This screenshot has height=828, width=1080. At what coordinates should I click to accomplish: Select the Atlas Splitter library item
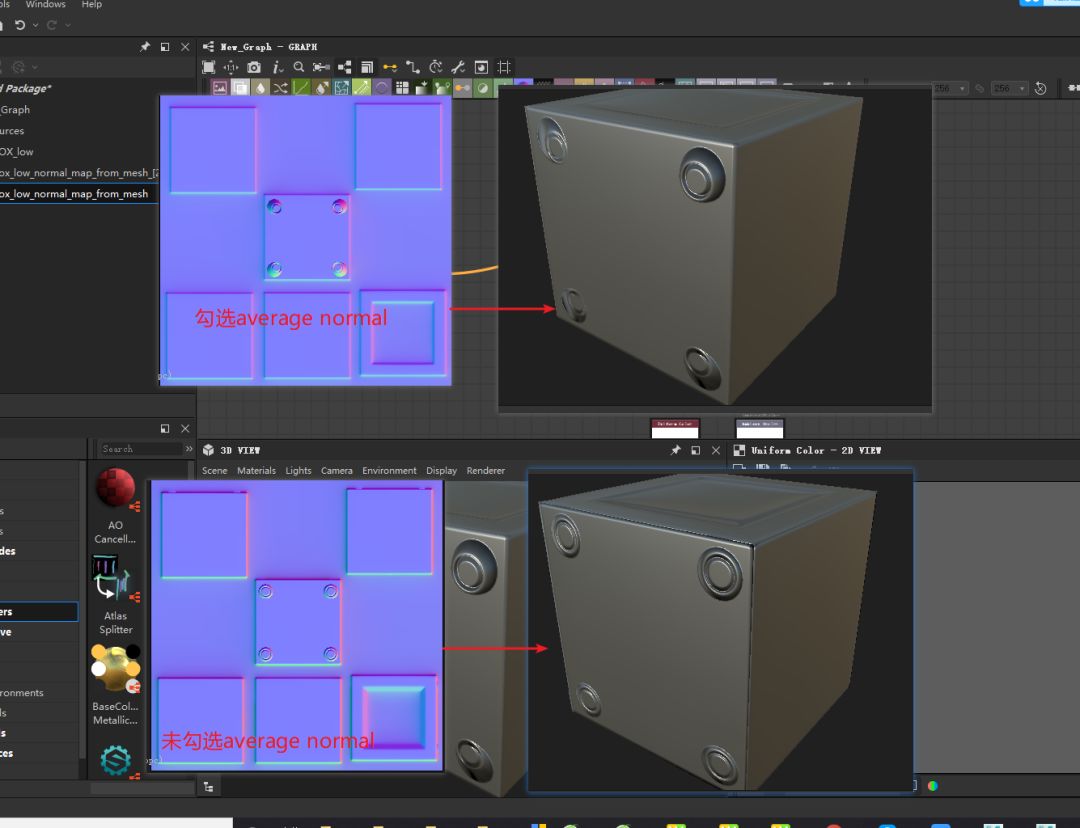116,596
